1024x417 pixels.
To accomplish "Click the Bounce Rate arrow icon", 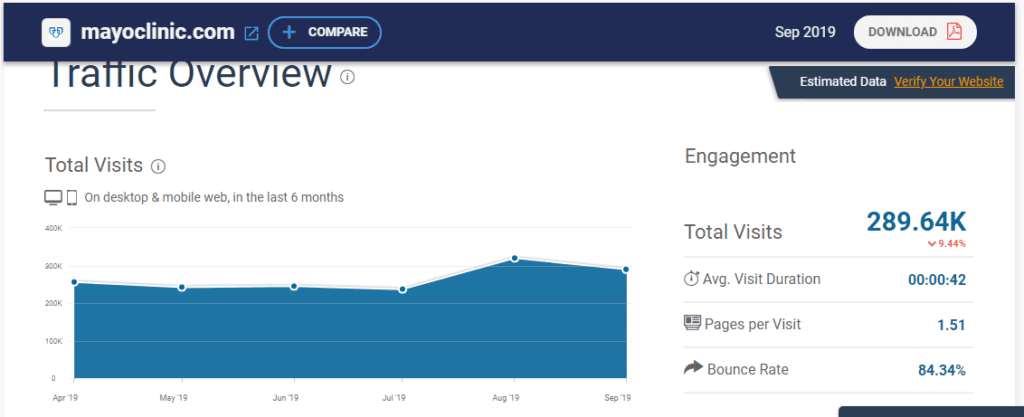I will (693, 369).
